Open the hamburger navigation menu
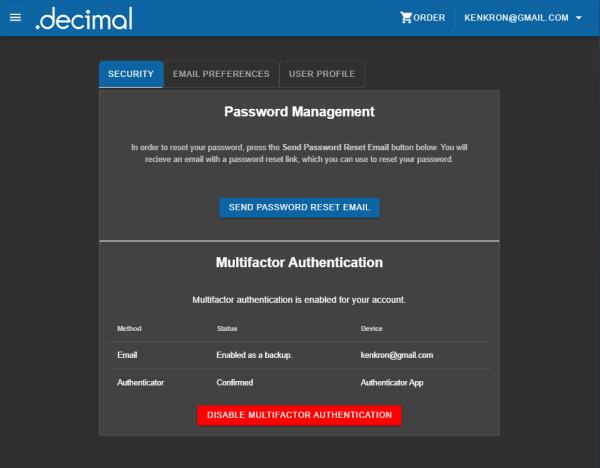This screenshot has width=600, height=468. click(15, 18)
